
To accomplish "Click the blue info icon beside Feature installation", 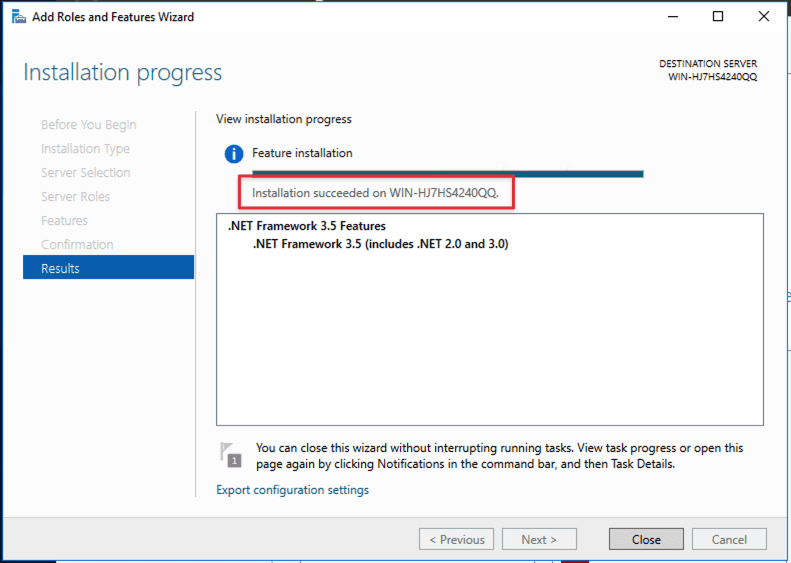I will [234, 154].
